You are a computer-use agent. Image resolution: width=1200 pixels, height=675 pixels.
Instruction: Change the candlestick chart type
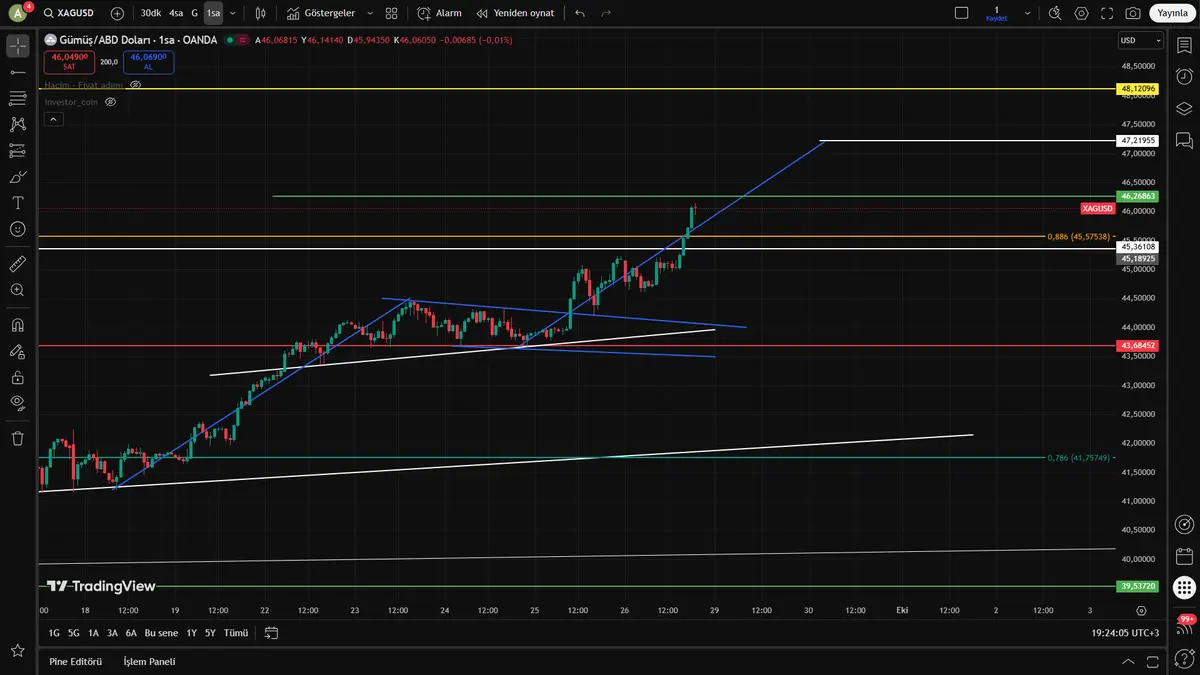(261, 13)
